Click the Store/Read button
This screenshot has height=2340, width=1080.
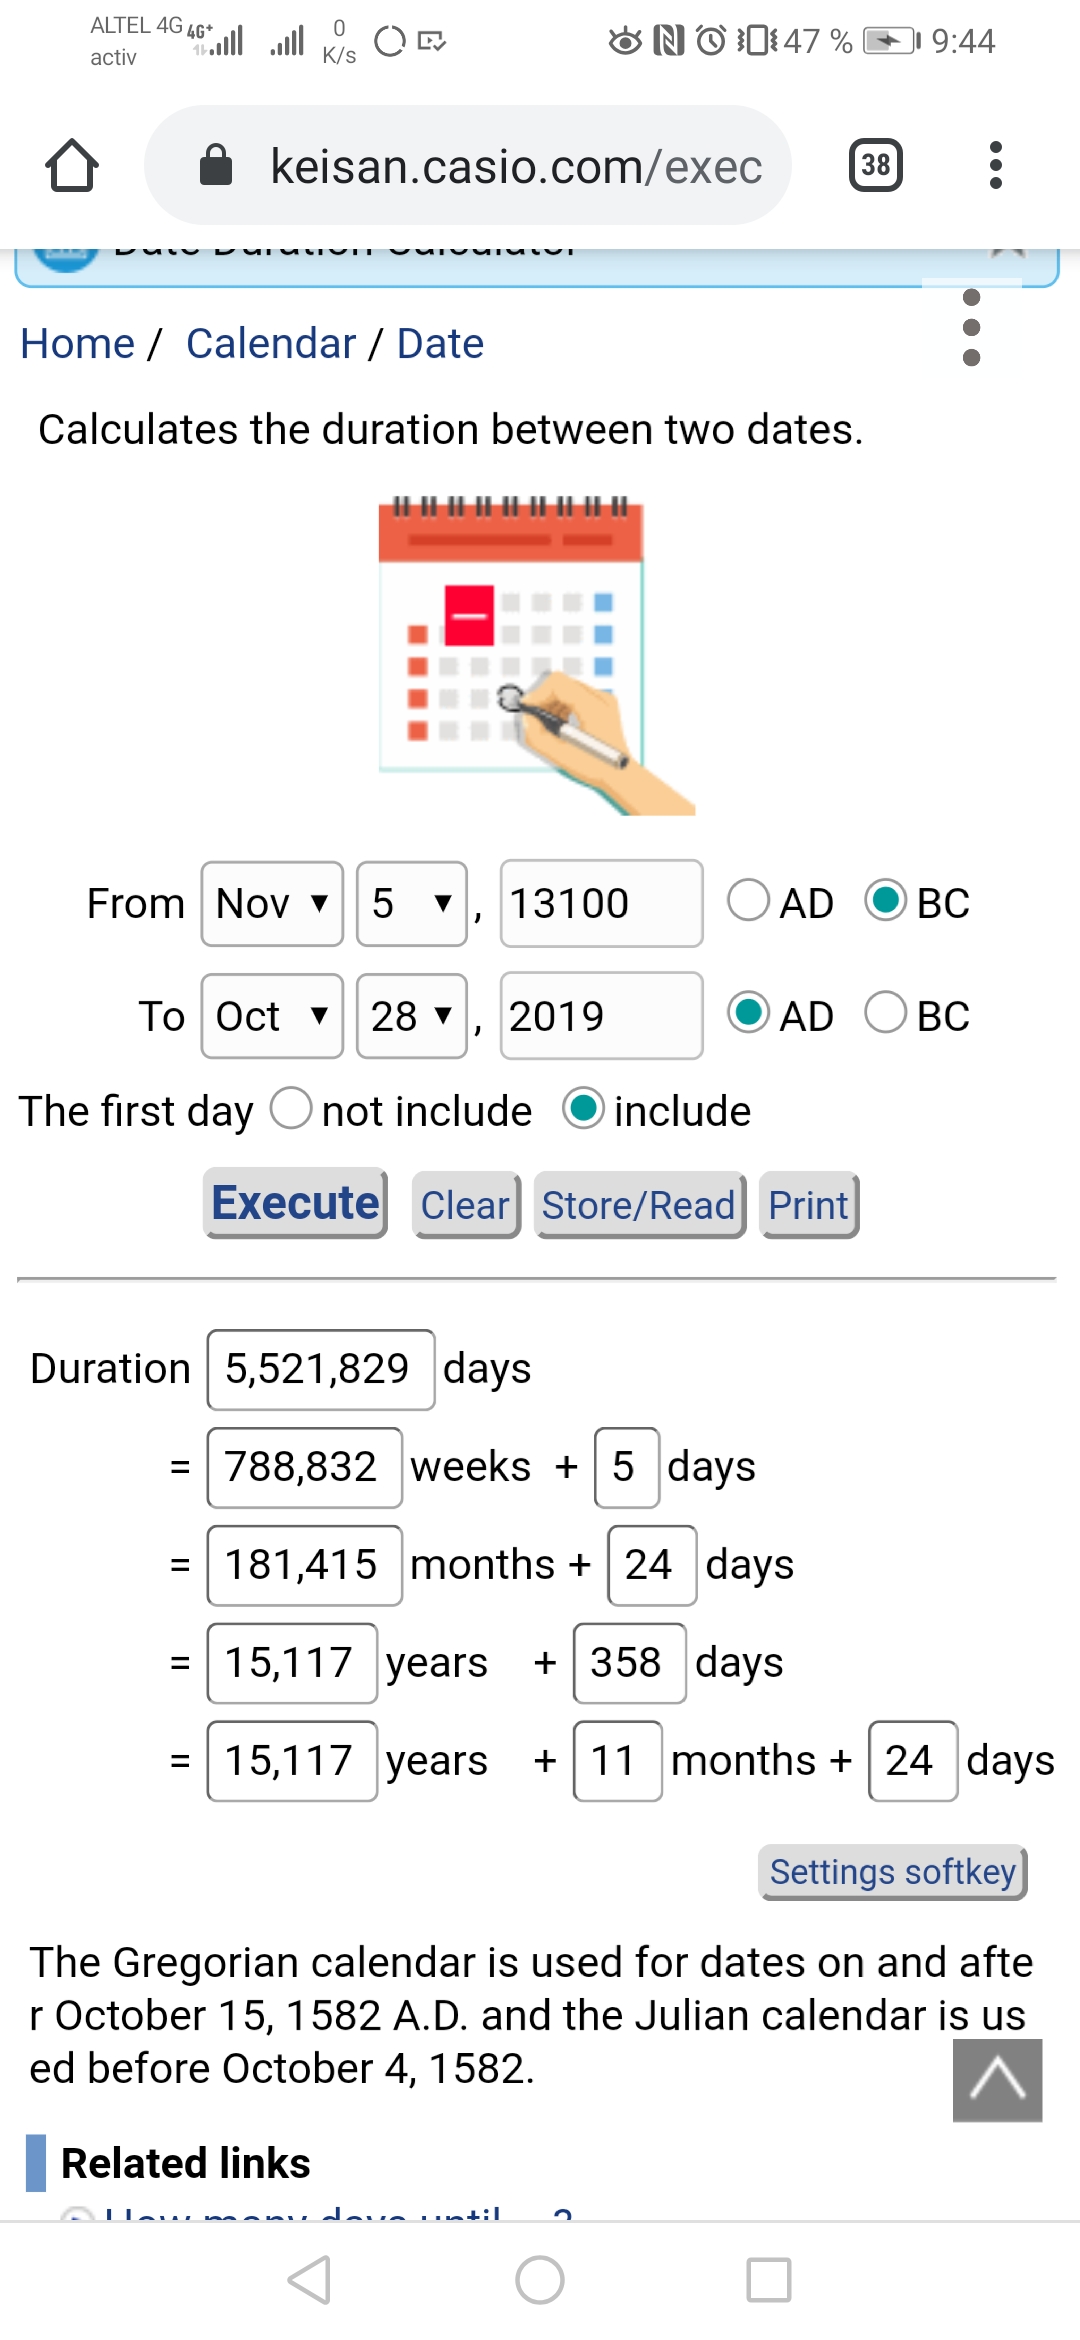640,1205
